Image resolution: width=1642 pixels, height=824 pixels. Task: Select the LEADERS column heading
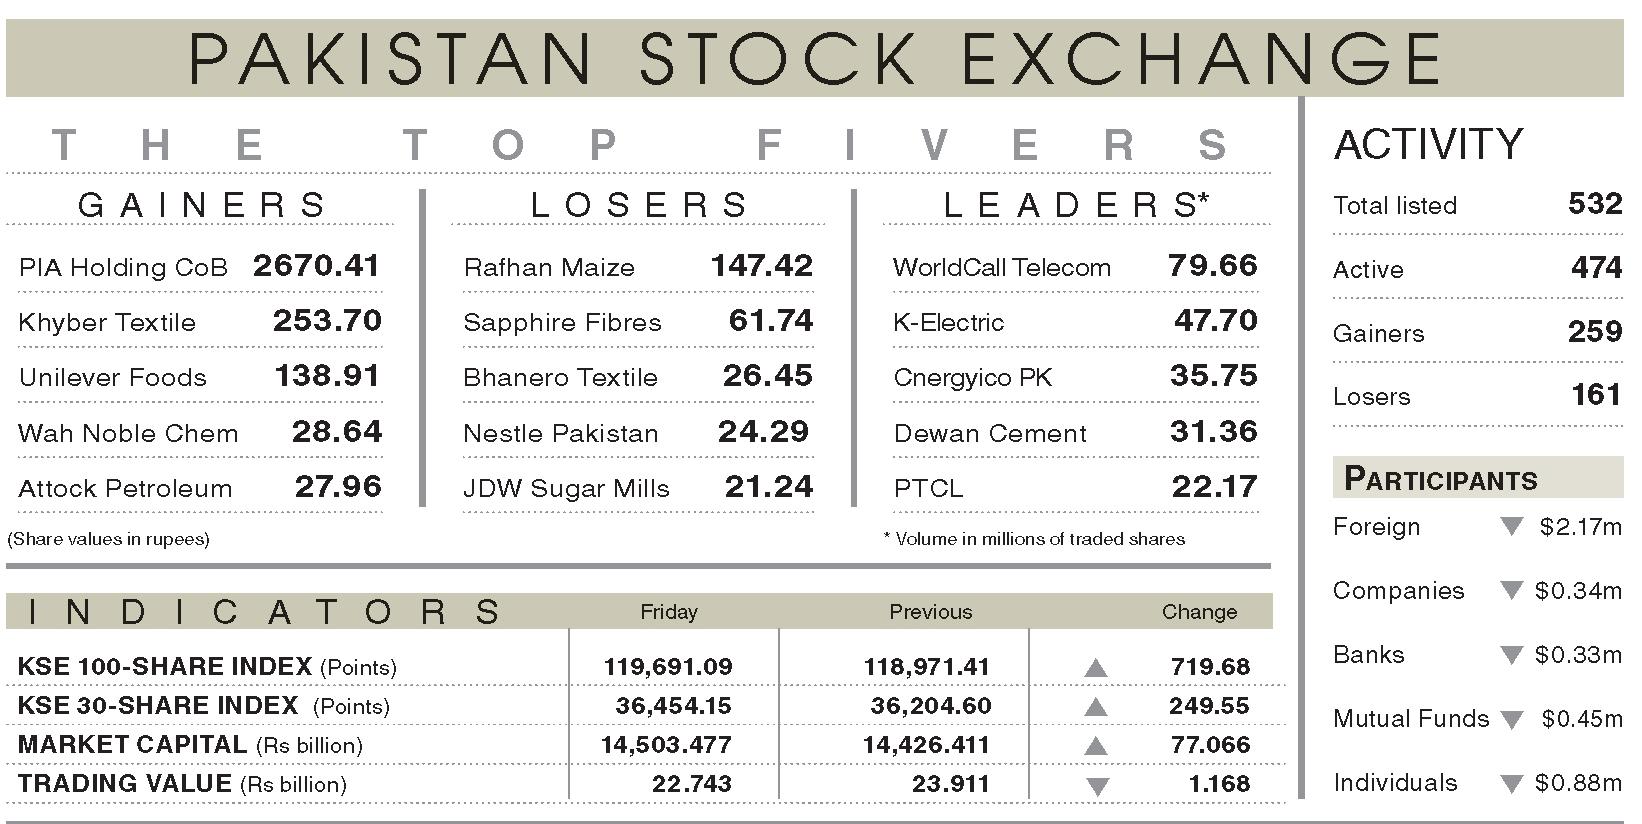pos(1076,205)
